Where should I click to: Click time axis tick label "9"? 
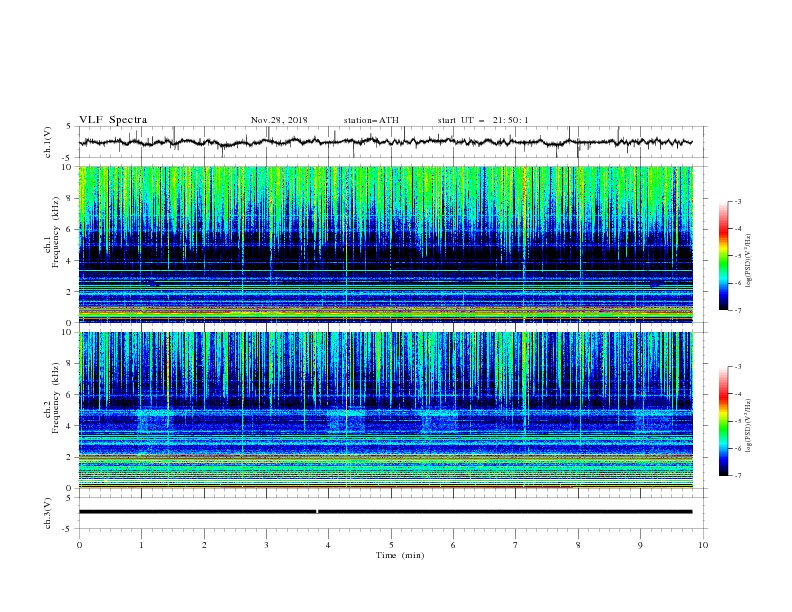click(x=640, y=545)
